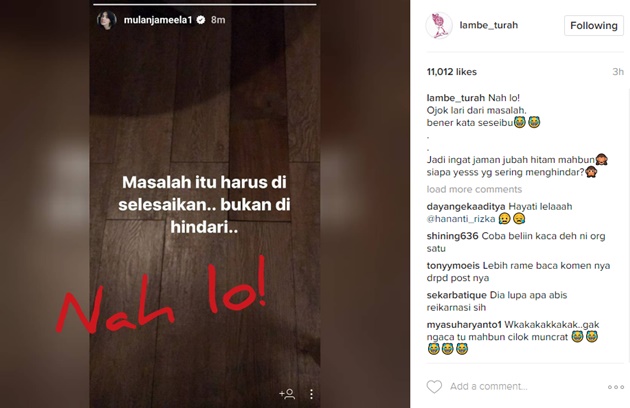Open the mulanjameela1 username on story
630x408 pixels.
pyautogui.click(x=158, y=20)
